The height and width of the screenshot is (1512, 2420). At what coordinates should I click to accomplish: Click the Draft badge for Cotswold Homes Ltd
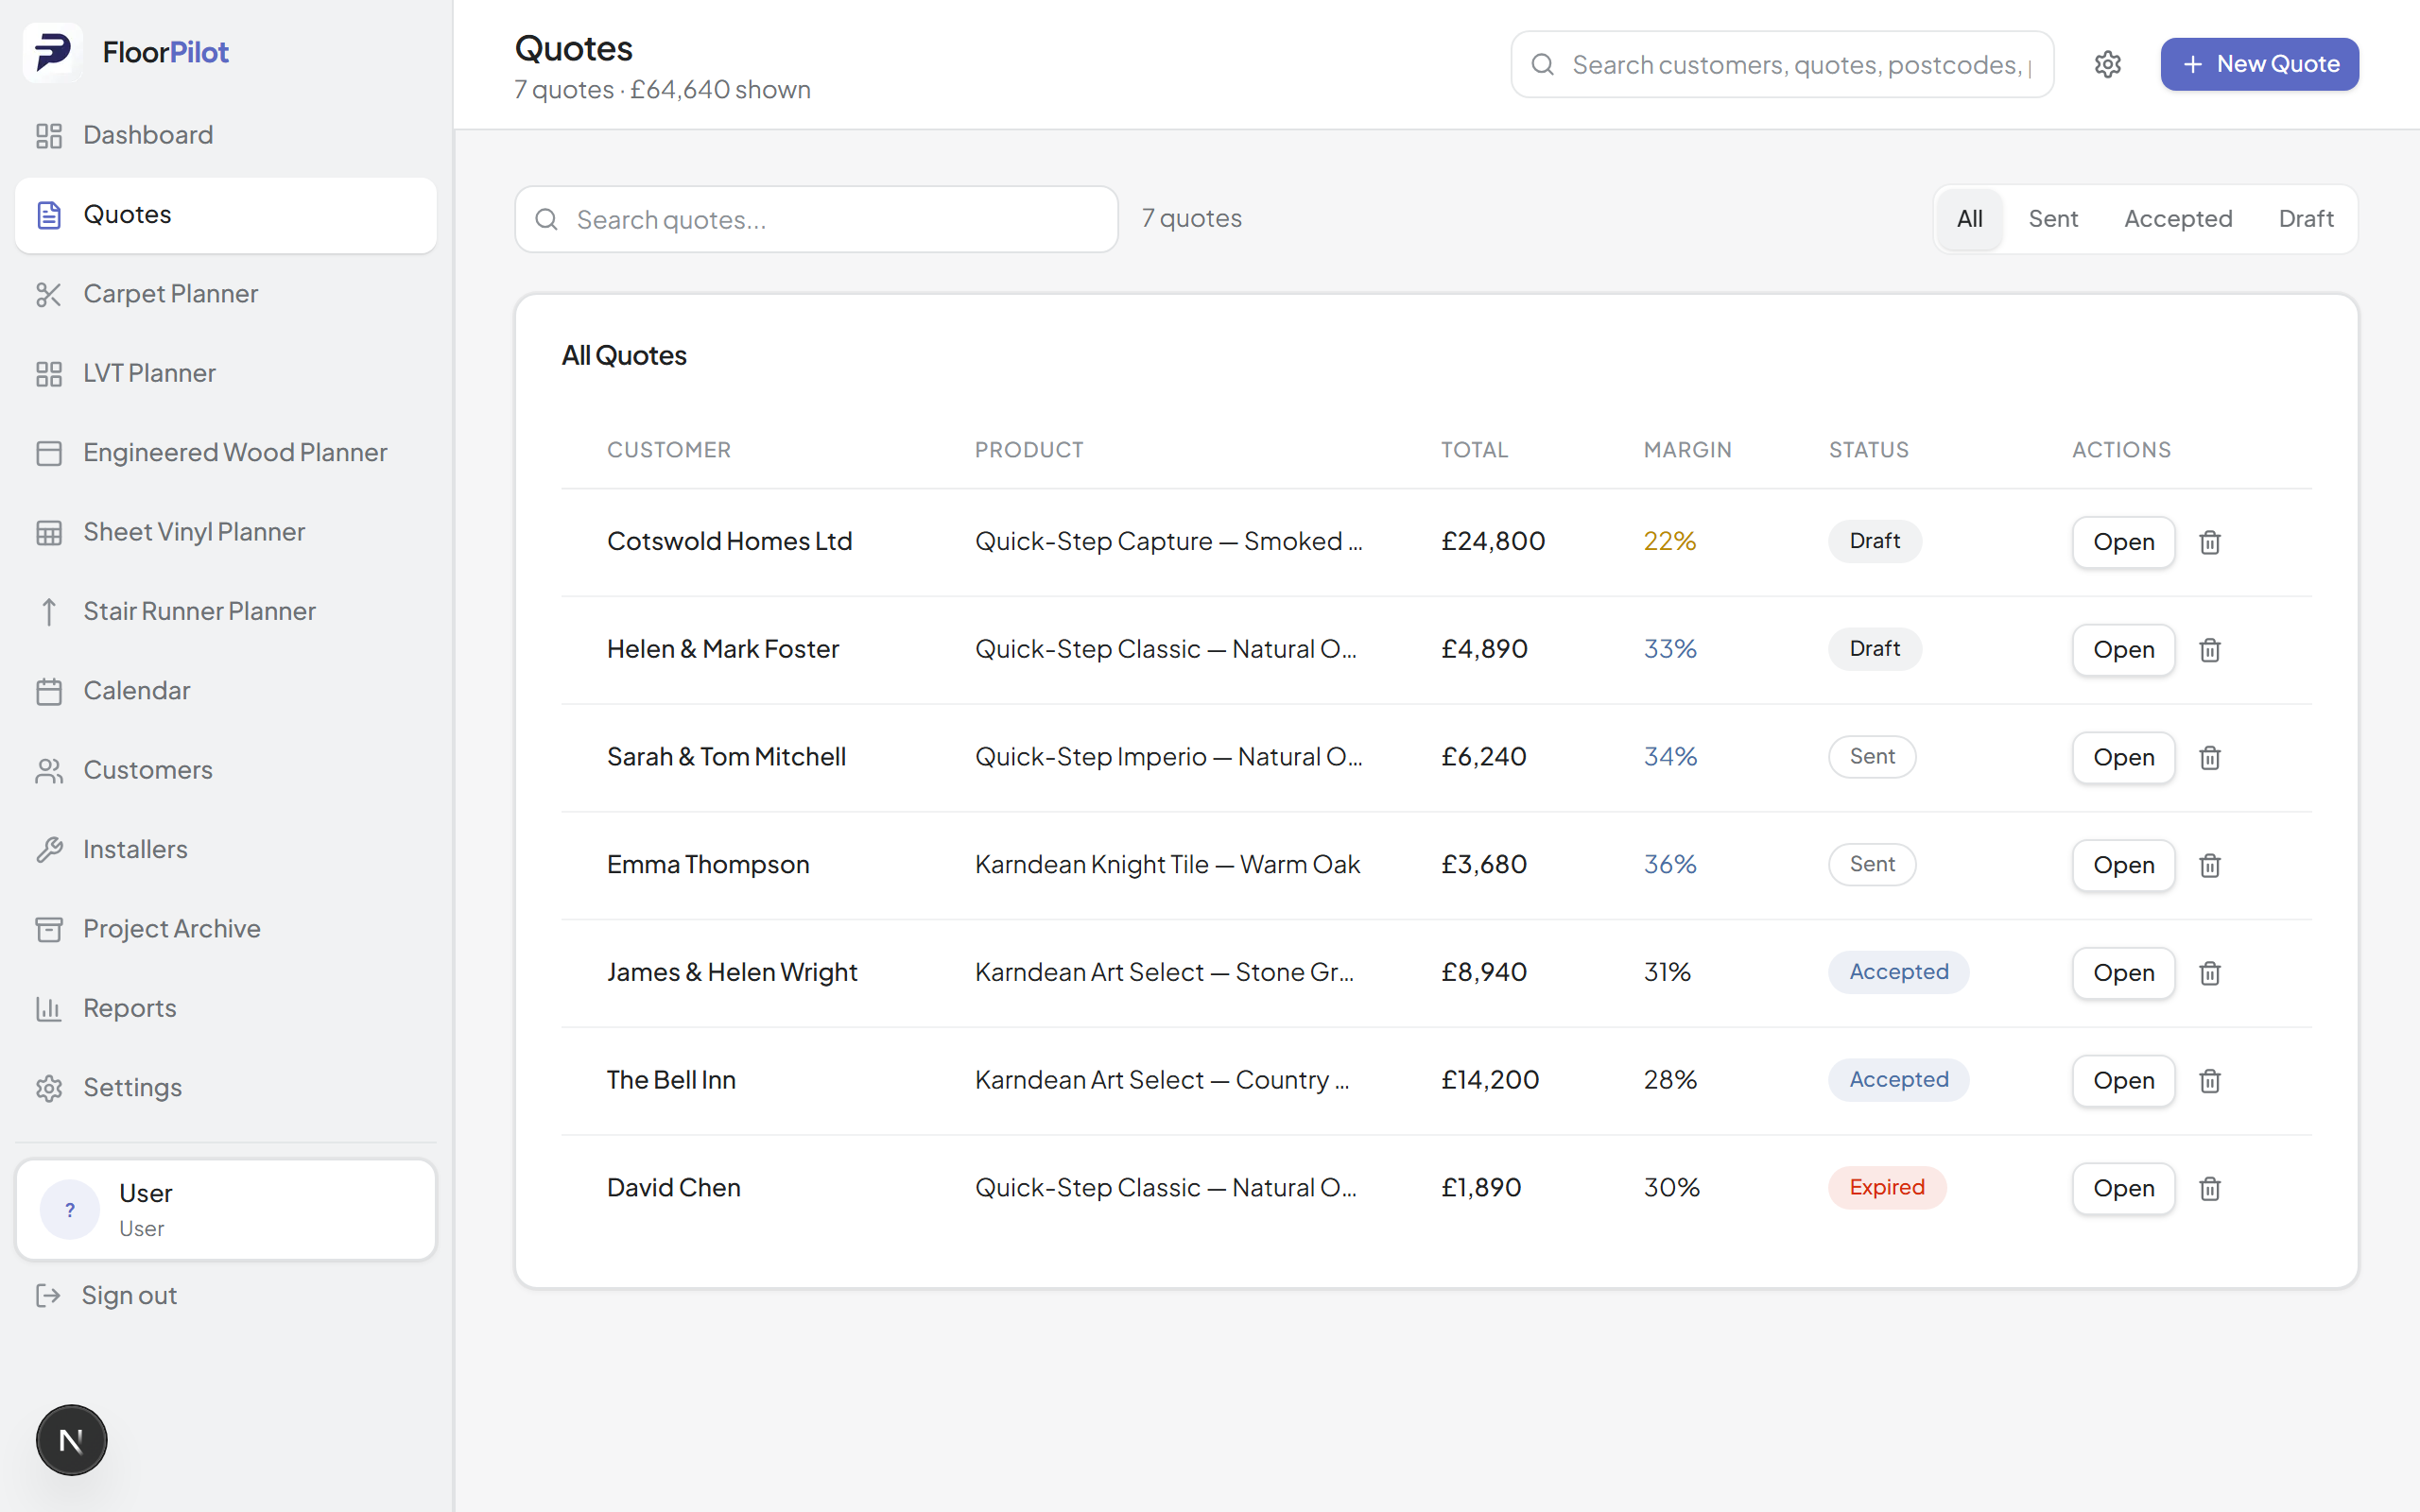click(1875, 541)
